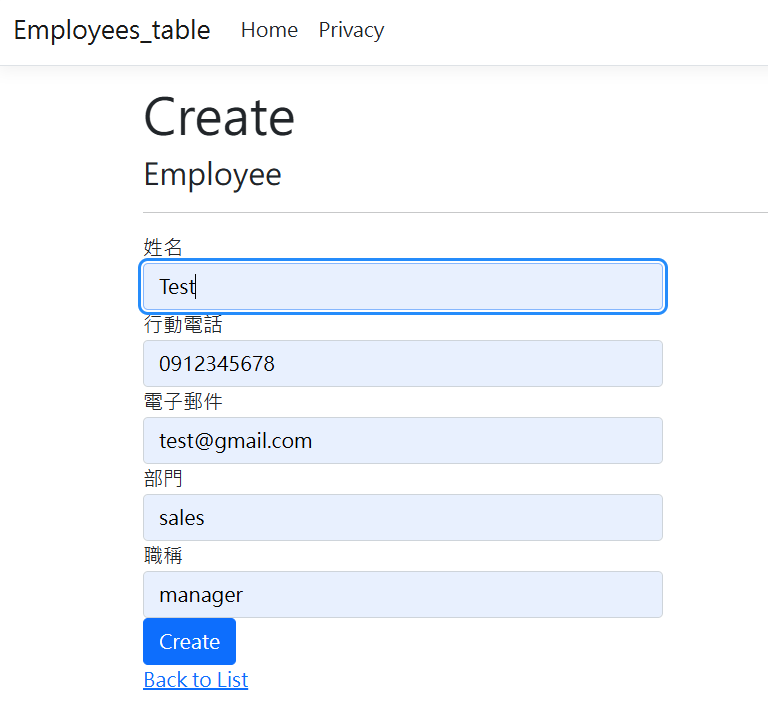The height and width of the screenshot is (727, 768).
Task: Focus the name field containing Test
Action: click(x=402, y=287)
